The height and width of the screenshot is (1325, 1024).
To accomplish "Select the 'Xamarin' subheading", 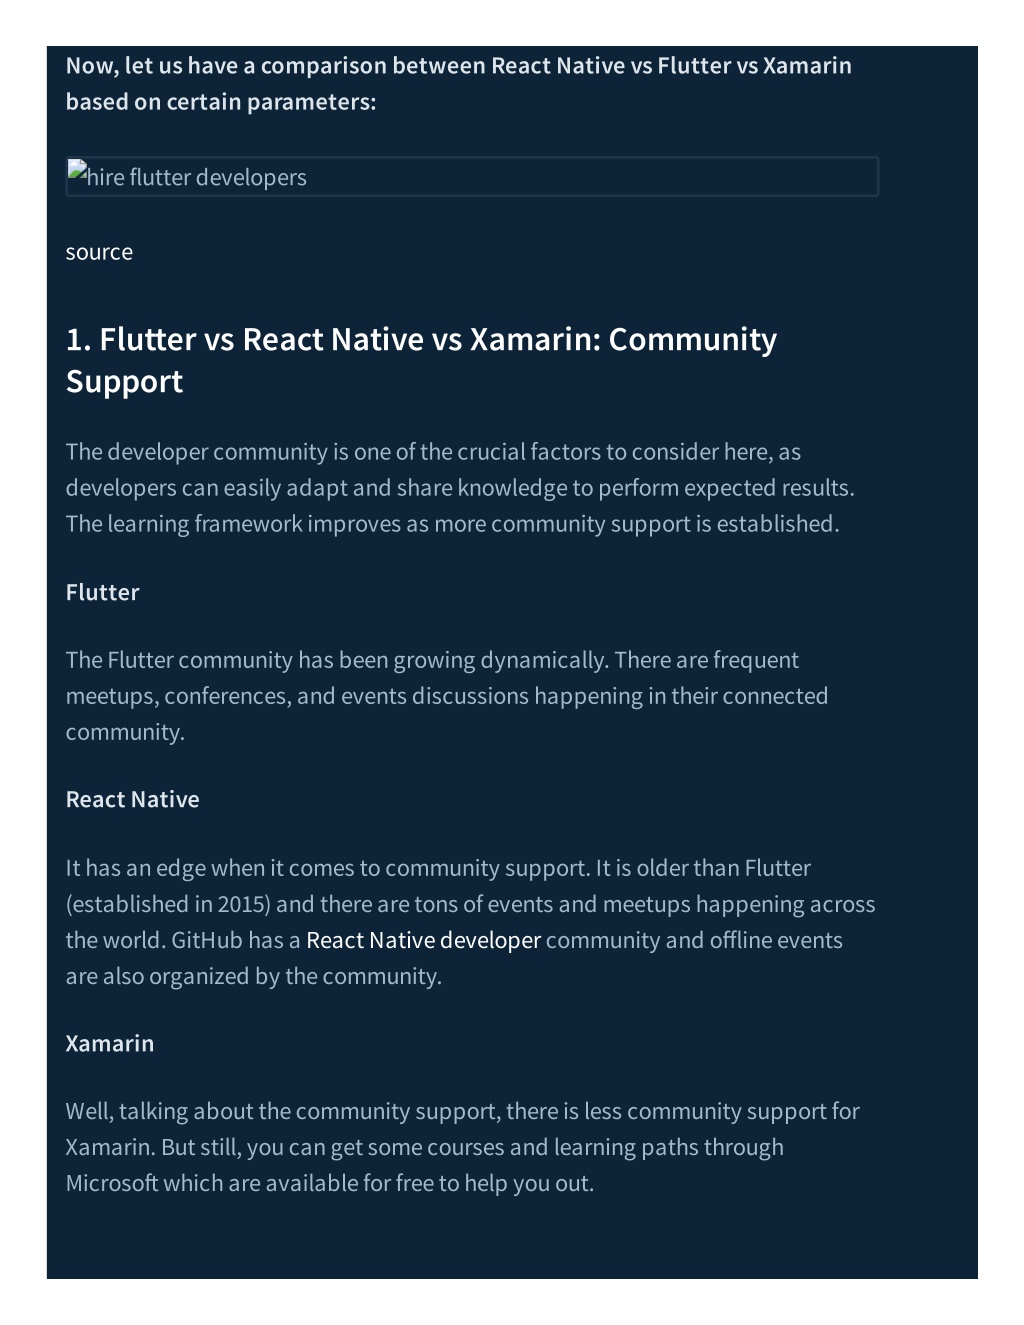I will (110, 1044).
